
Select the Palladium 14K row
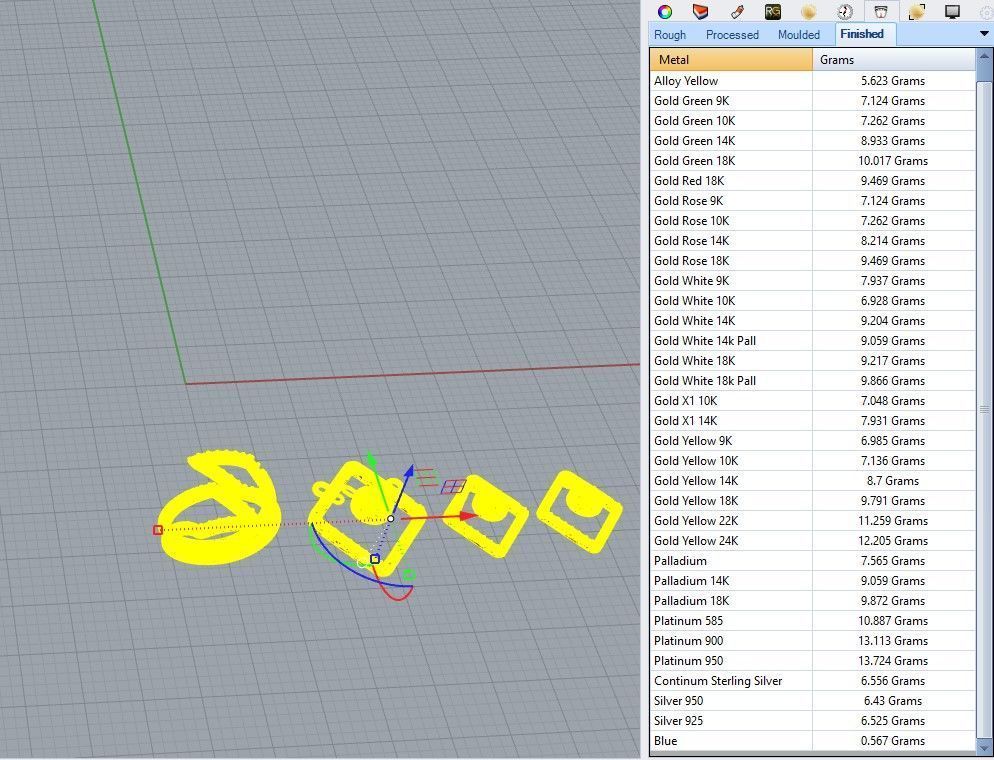(x=812, y=581)
